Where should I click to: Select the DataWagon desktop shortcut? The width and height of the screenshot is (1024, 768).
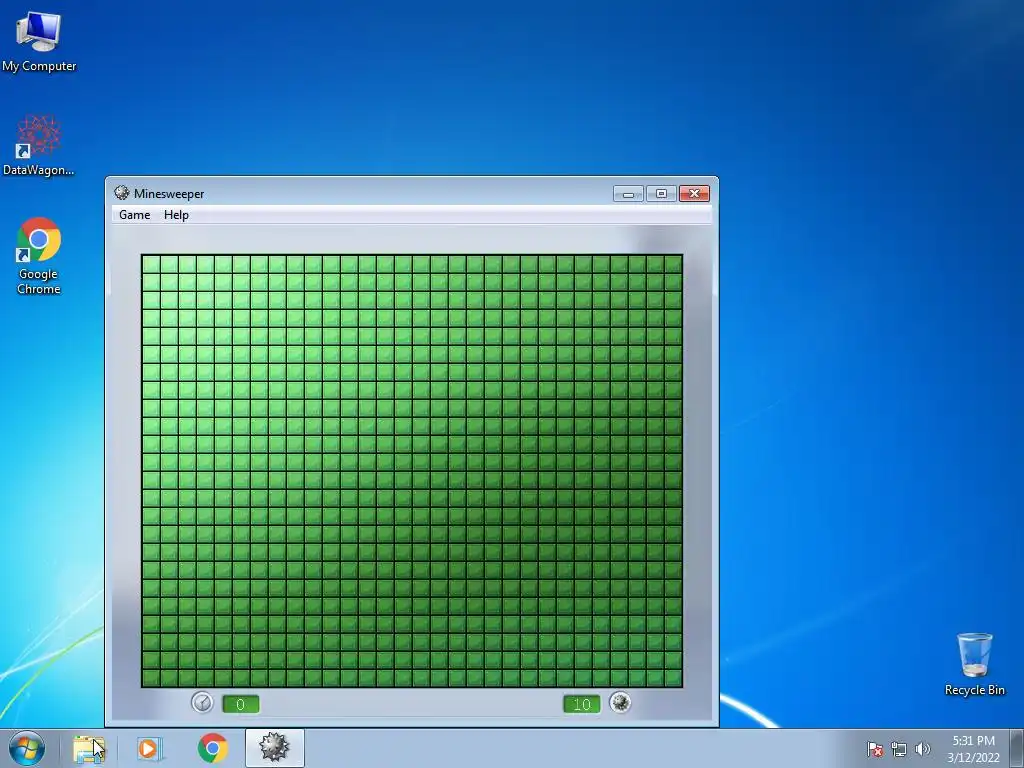tap(39, 146)
